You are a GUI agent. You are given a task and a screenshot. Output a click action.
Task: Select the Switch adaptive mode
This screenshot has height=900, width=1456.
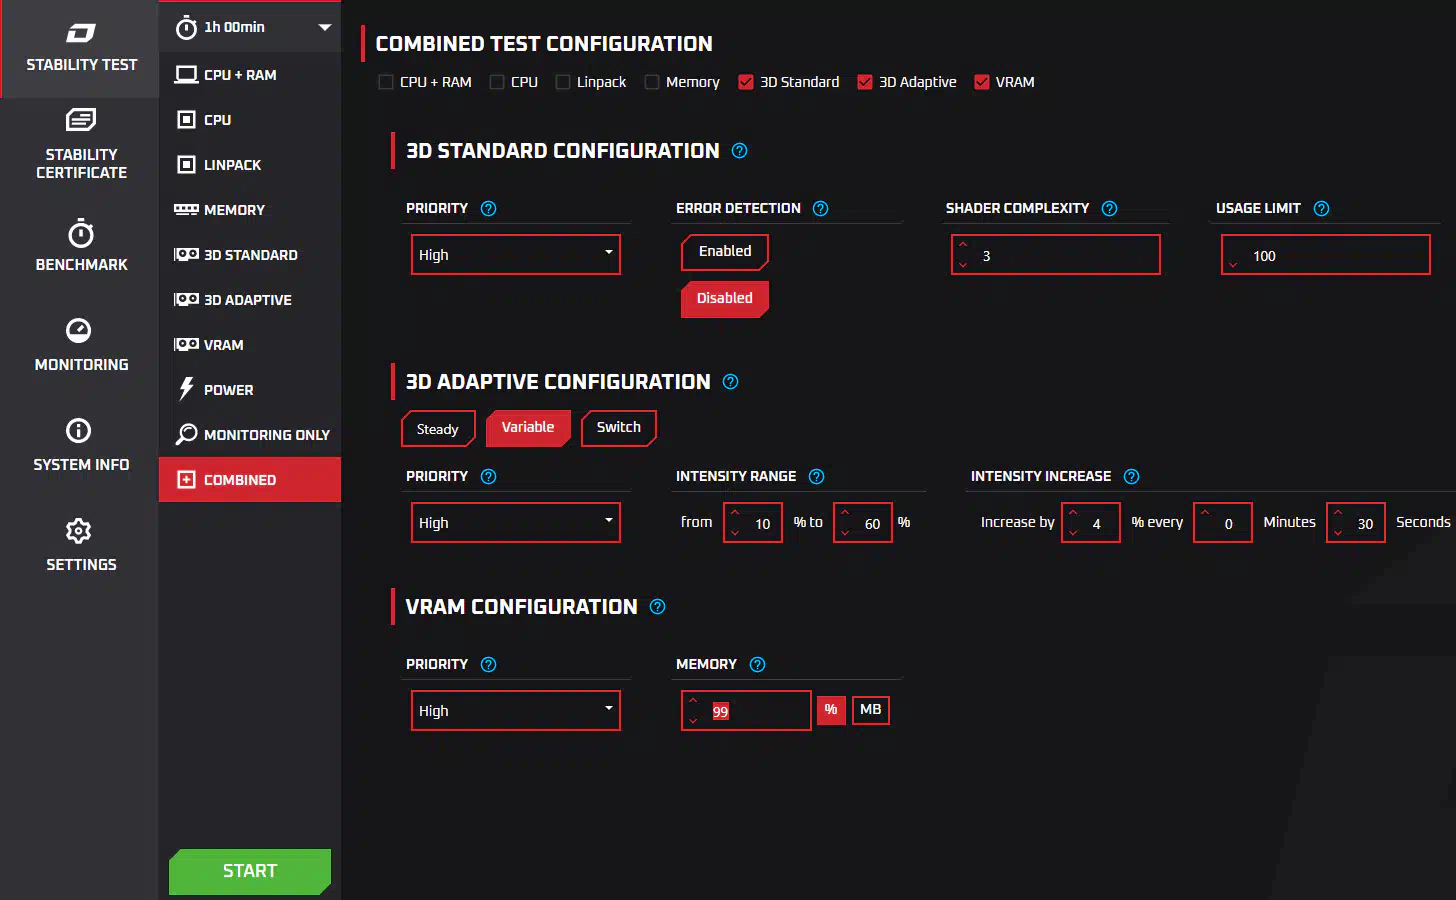coord(619,428)
